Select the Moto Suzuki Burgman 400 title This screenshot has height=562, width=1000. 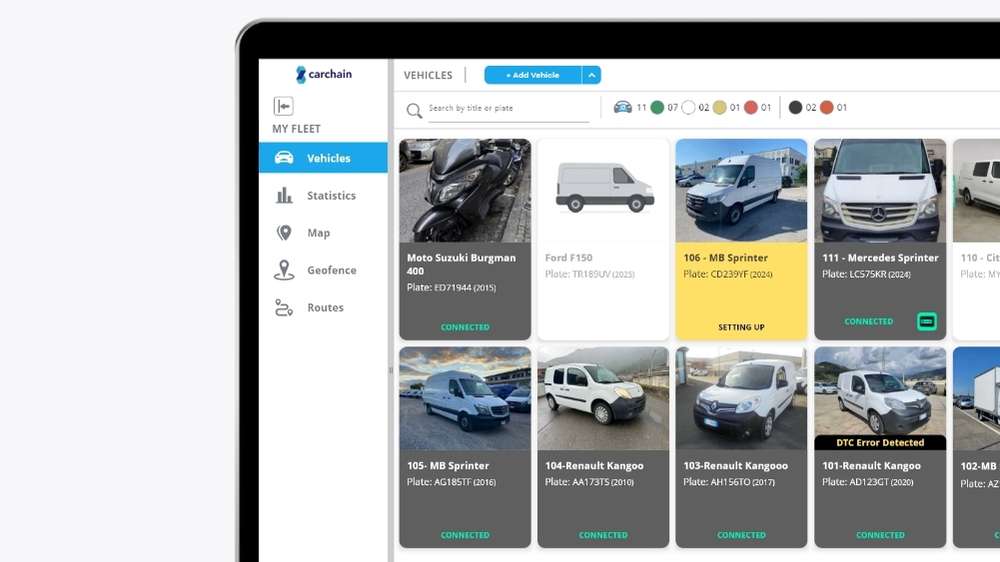click(461, 264)
